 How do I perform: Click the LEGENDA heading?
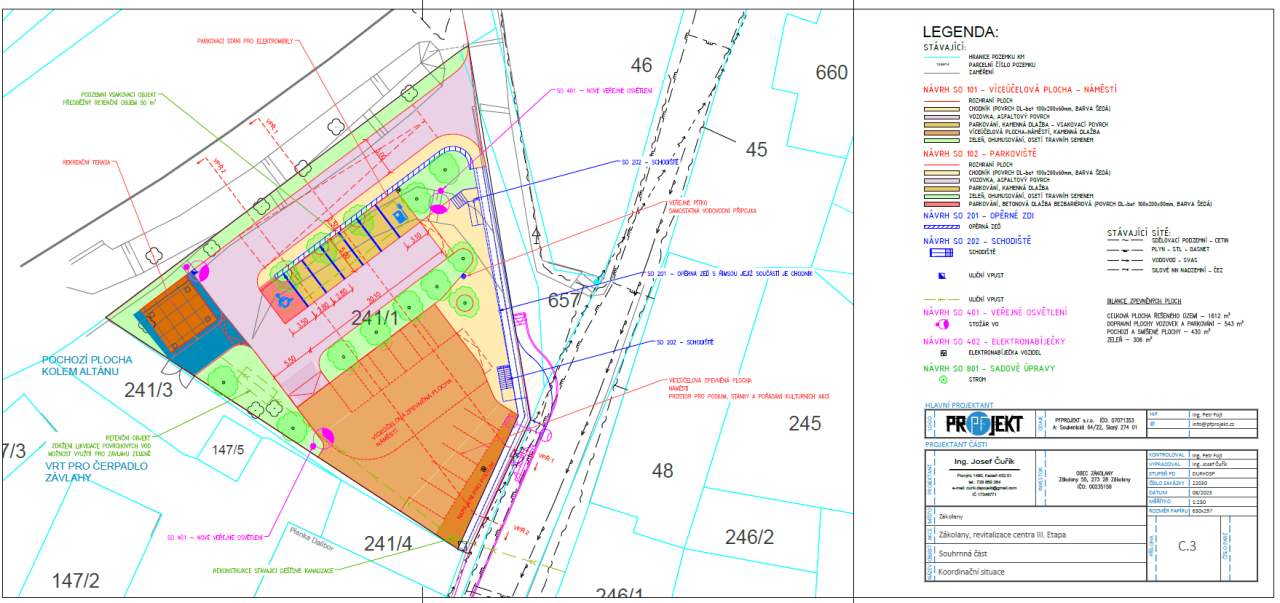click(x=959, y=33)
